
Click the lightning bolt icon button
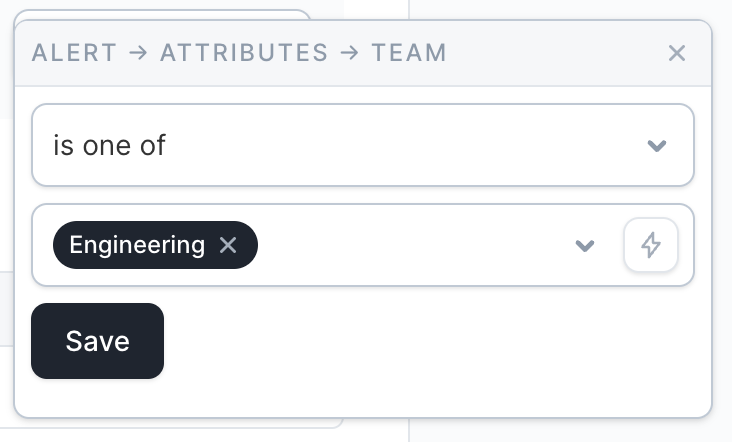651,245
